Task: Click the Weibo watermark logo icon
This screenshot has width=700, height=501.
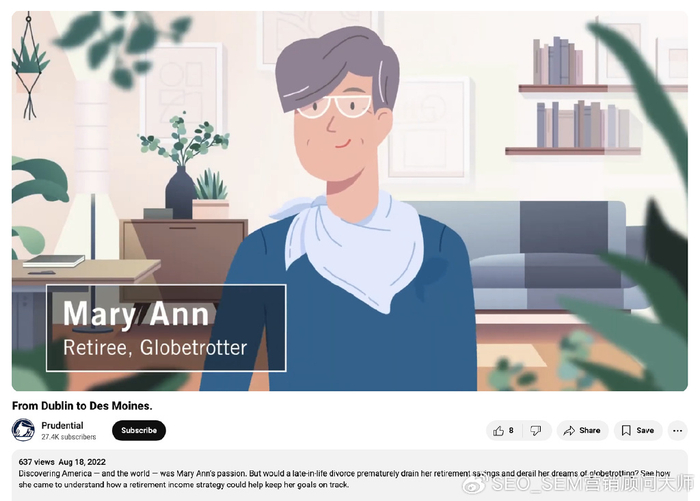Action: point(475,484)
